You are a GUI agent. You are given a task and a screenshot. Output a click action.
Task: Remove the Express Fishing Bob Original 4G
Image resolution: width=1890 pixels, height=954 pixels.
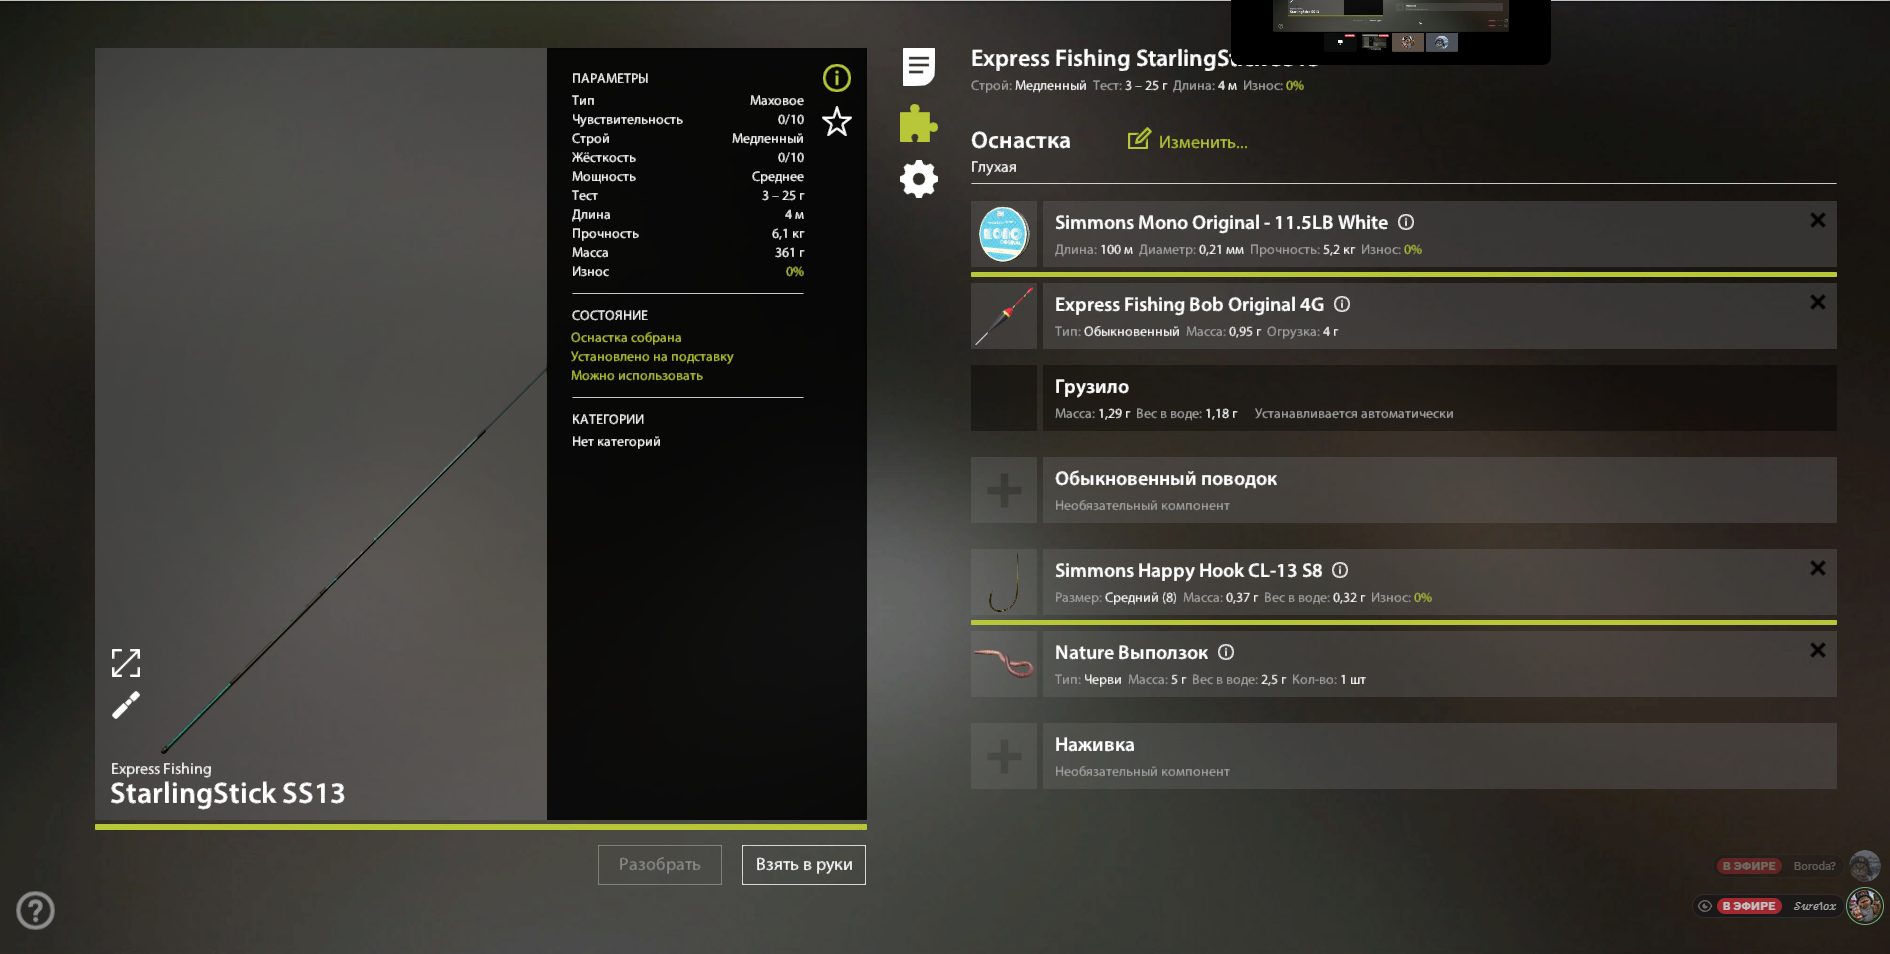(1818, 302)
